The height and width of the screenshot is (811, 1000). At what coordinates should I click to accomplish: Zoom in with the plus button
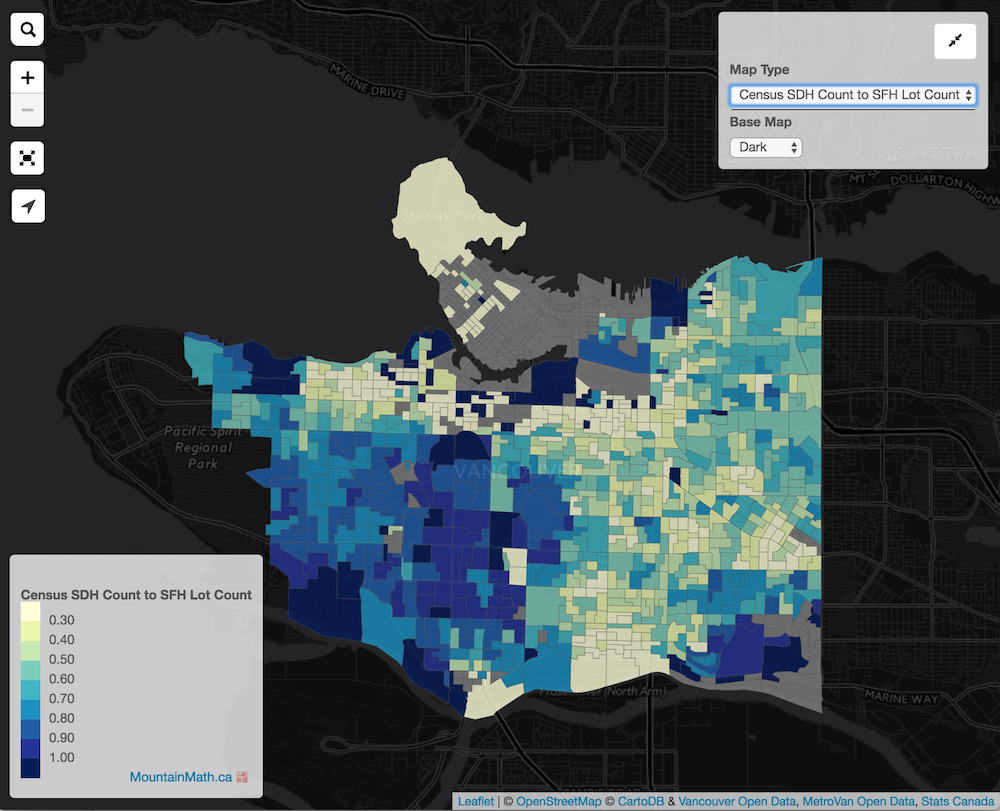click(27, 78)
